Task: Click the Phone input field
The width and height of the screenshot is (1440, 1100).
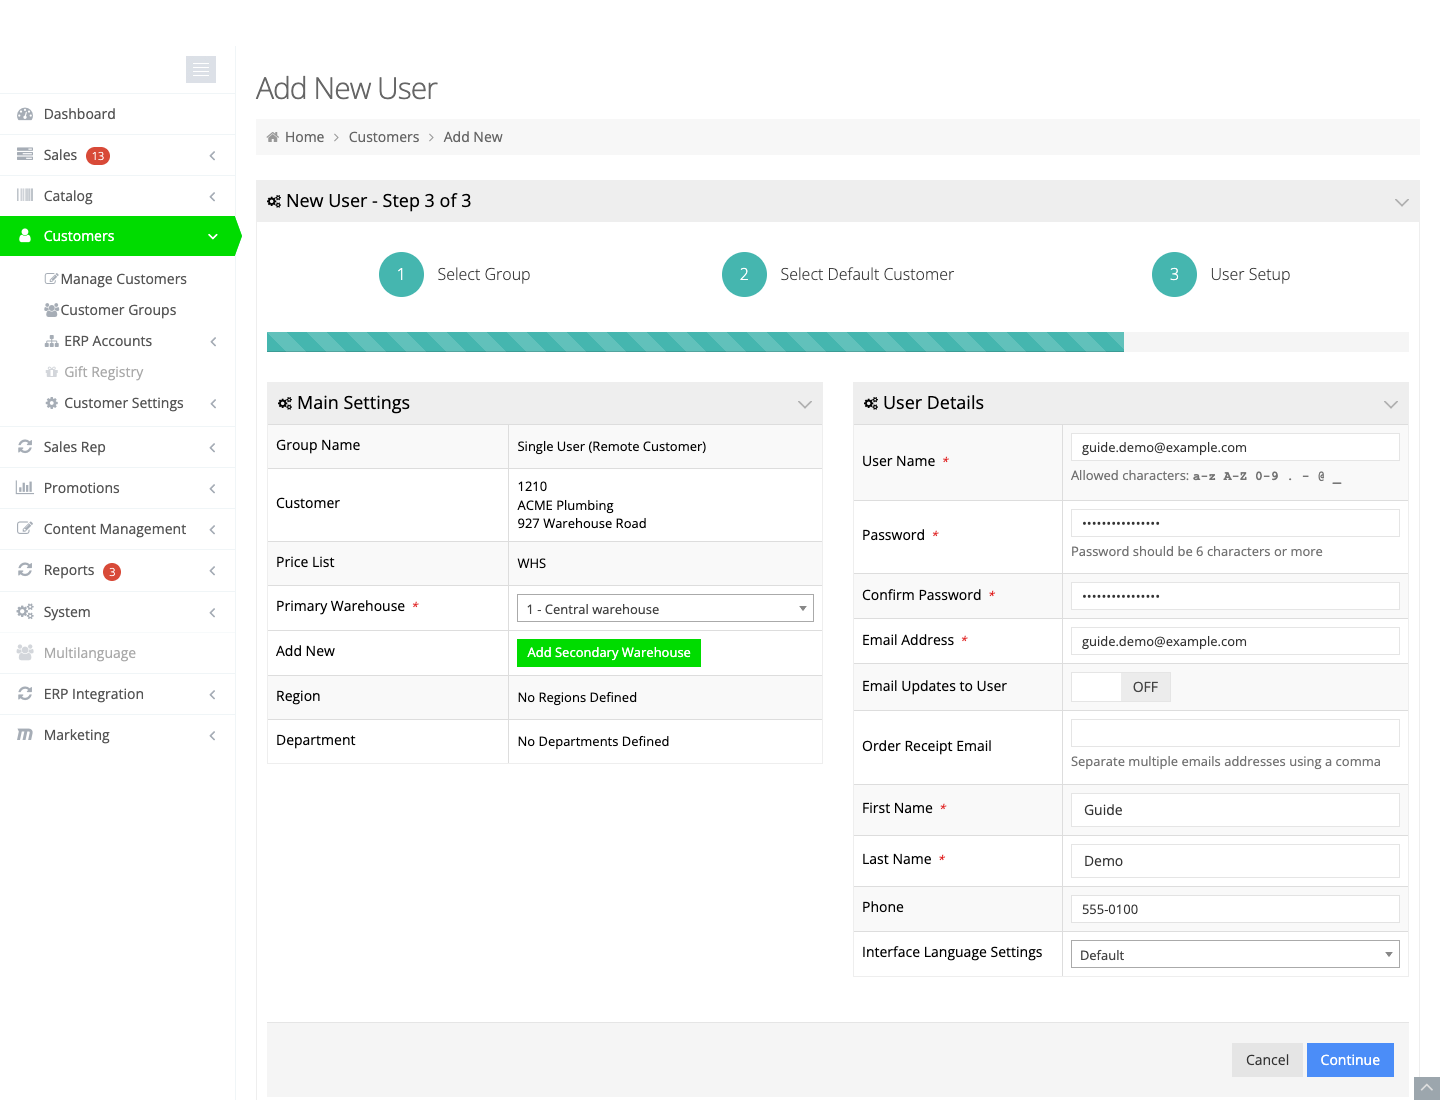Action: pos(1235,909)
